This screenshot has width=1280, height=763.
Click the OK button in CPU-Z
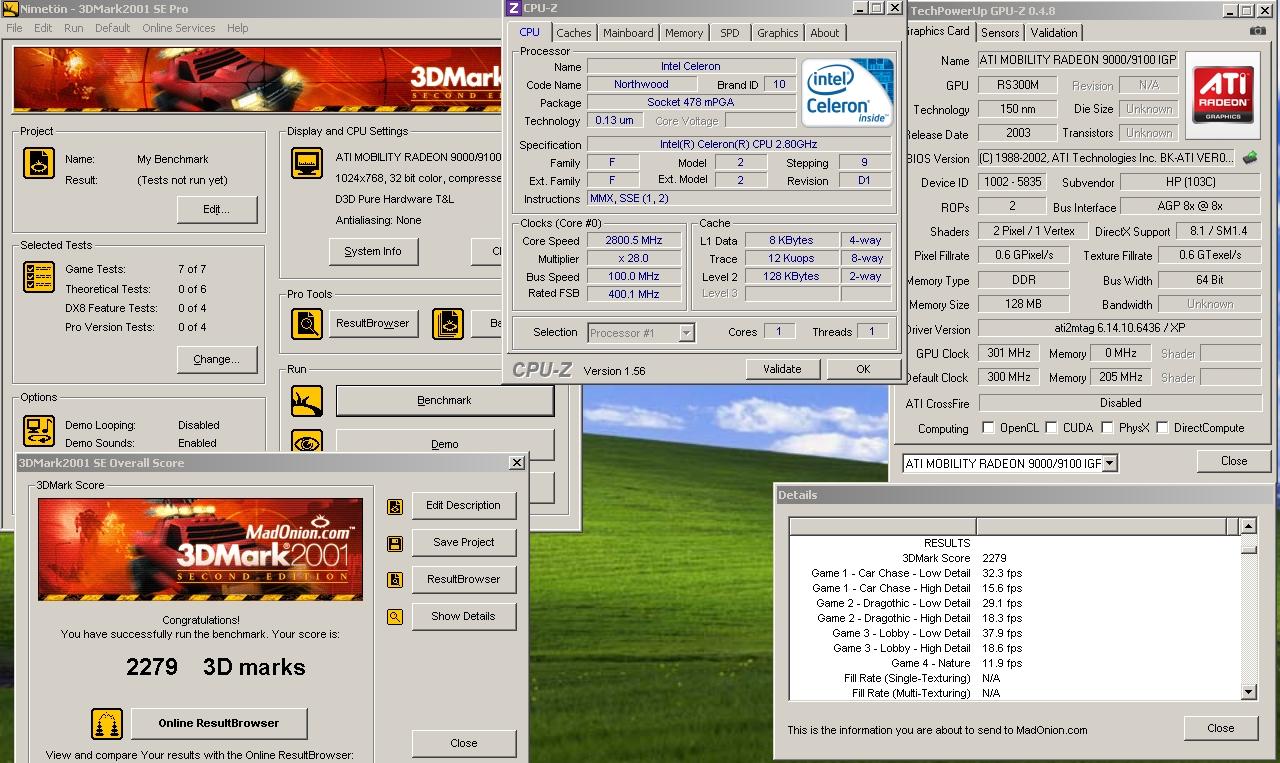863,369
